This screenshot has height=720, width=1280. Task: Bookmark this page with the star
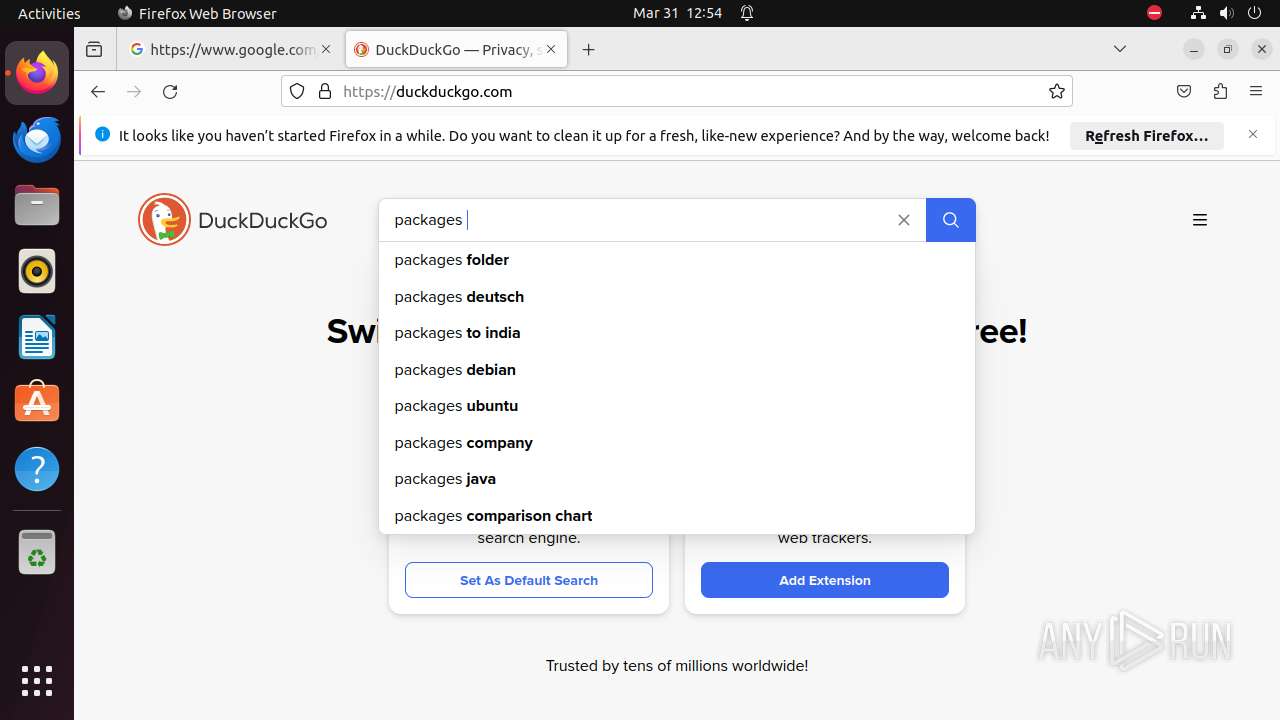pyautogui.click(x=1057, y=91)
